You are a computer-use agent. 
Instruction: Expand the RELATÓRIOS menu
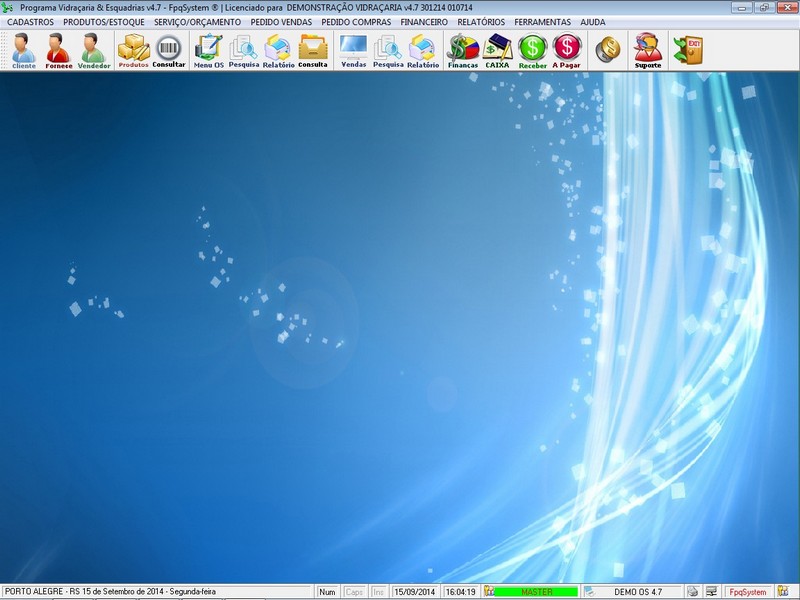click(481, 21)
